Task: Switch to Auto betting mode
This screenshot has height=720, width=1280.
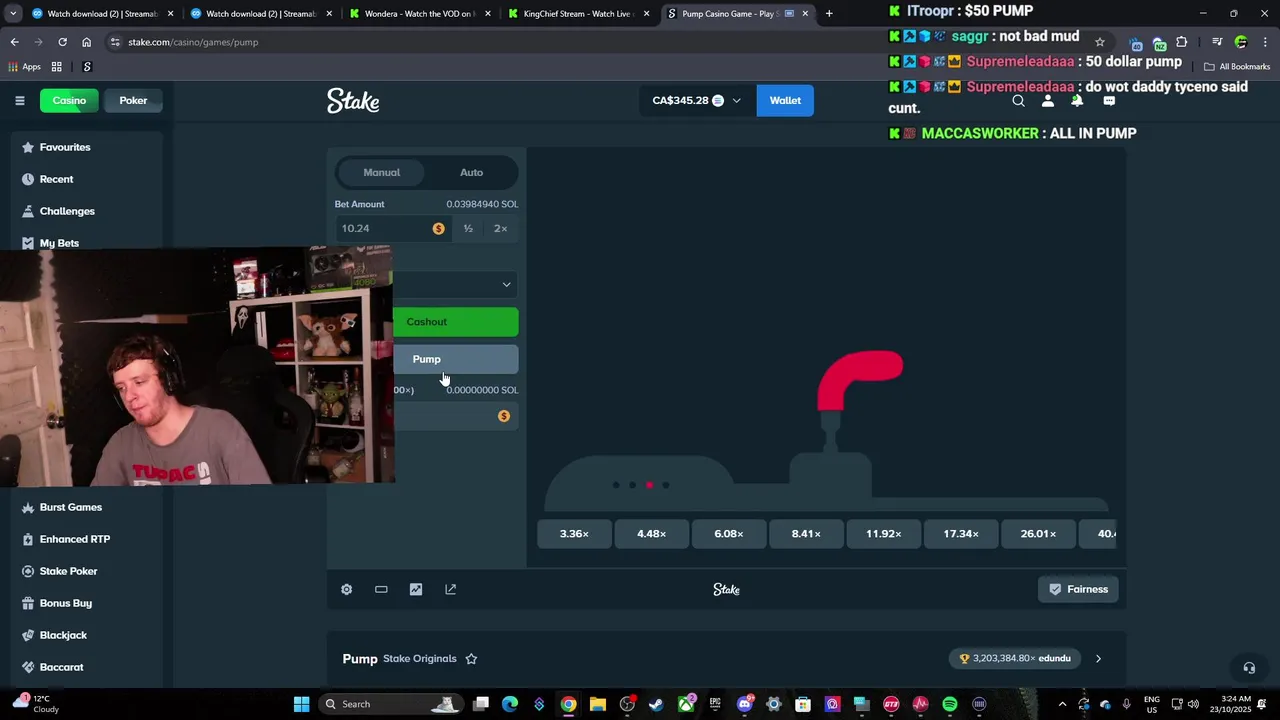Action: click(x=471, y=172)
